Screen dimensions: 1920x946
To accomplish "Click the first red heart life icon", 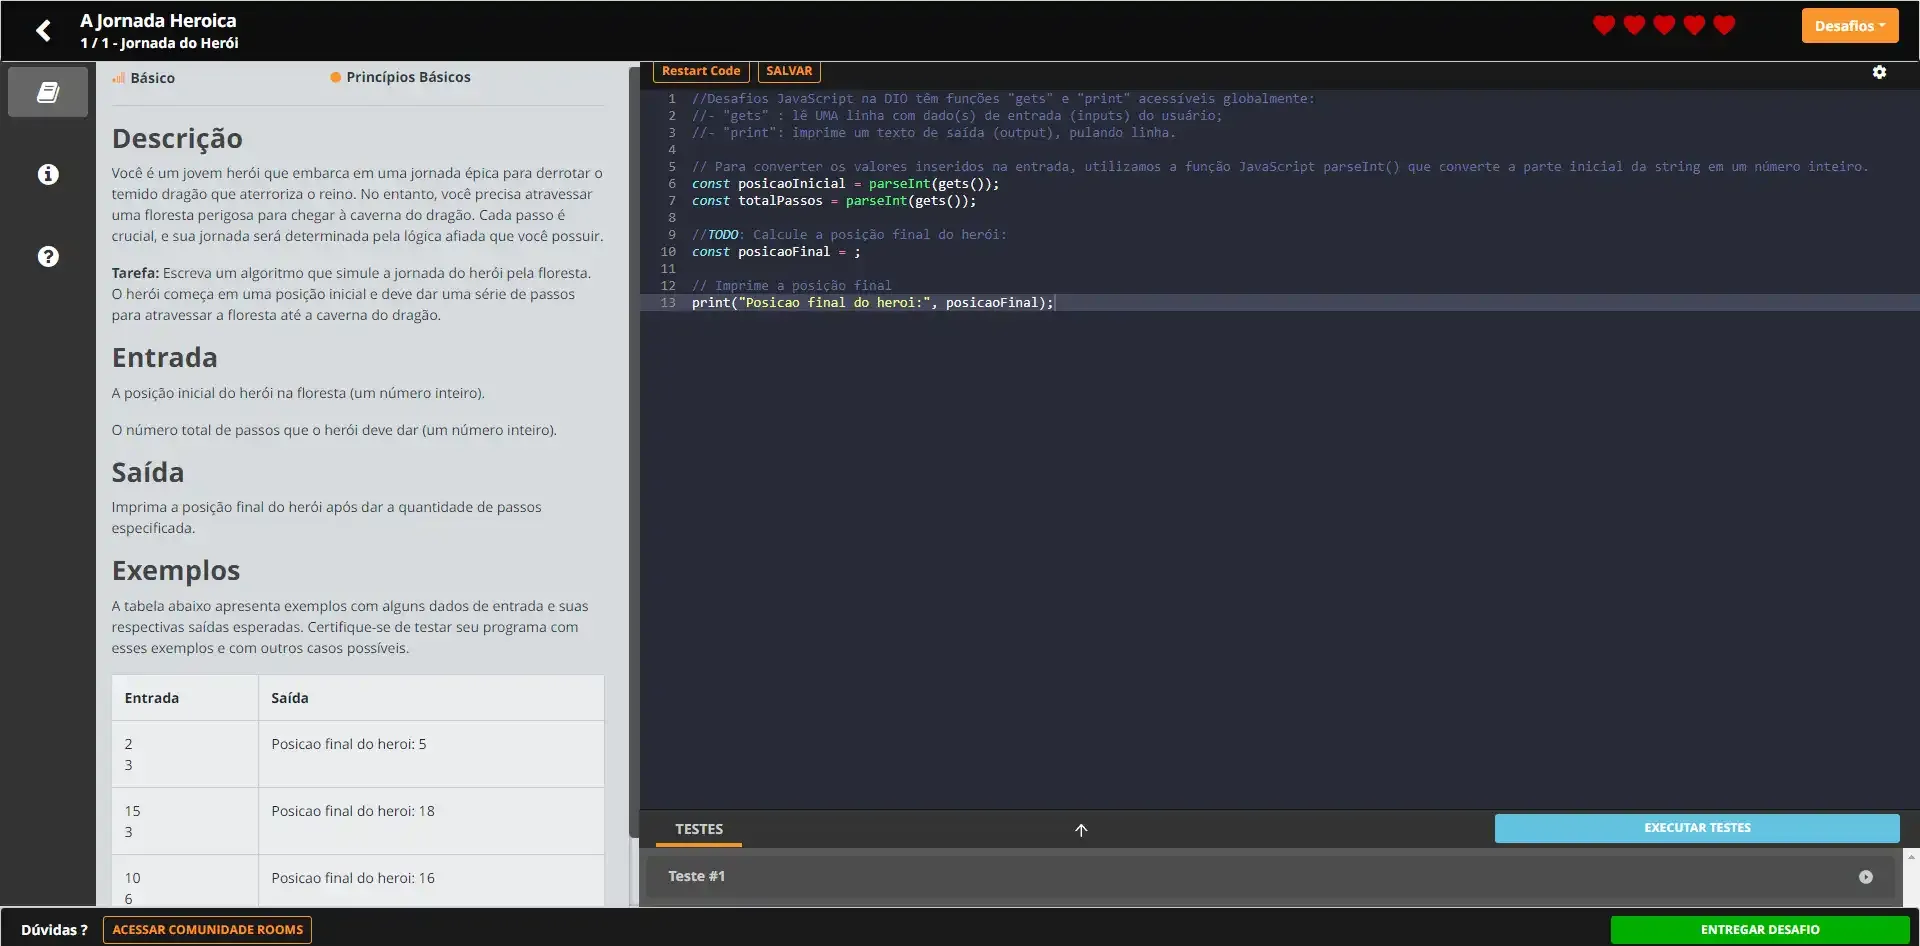I will pyautogui.click(x=1604, y=25).
